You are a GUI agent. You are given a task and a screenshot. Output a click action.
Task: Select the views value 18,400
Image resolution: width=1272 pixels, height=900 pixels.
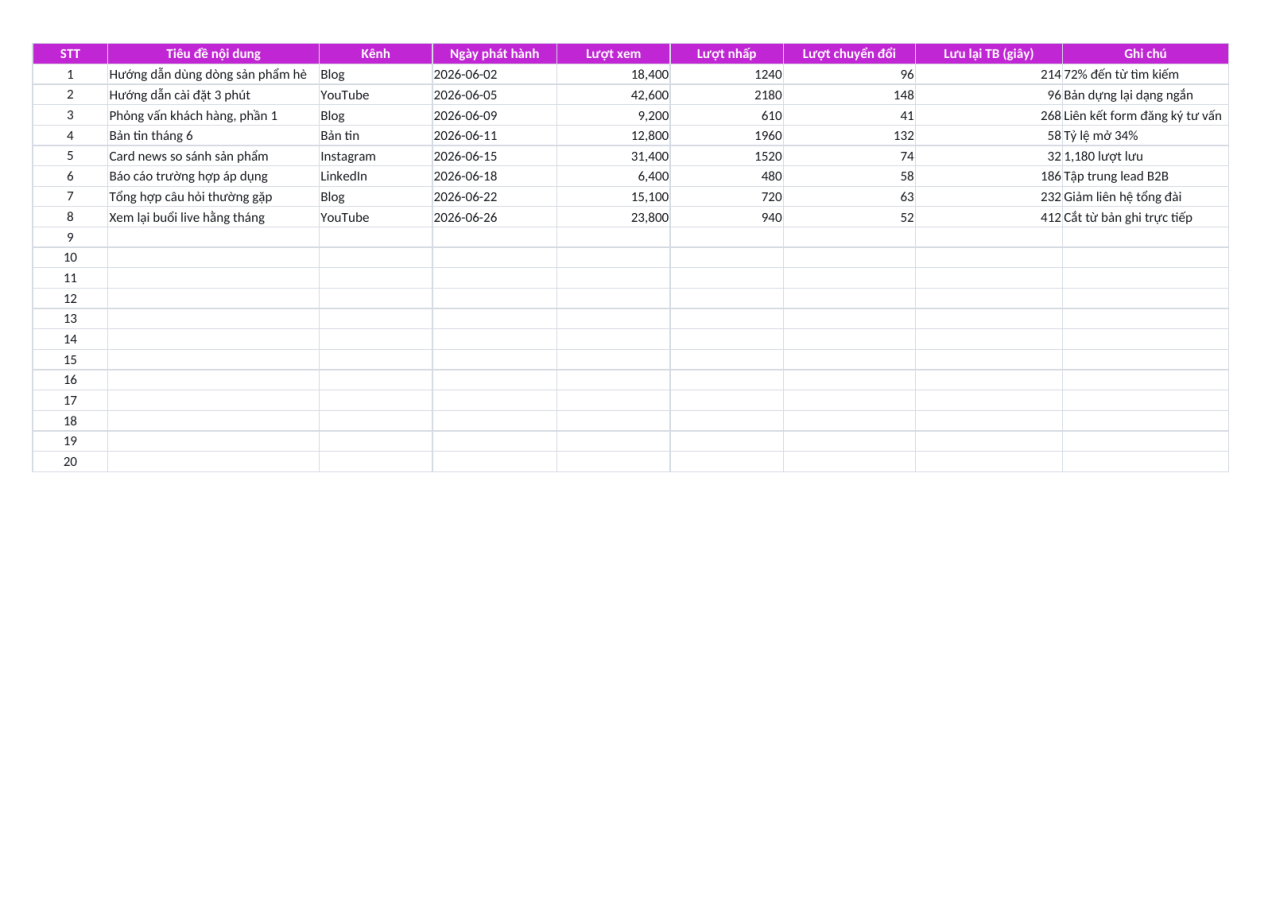coord(613,75)
